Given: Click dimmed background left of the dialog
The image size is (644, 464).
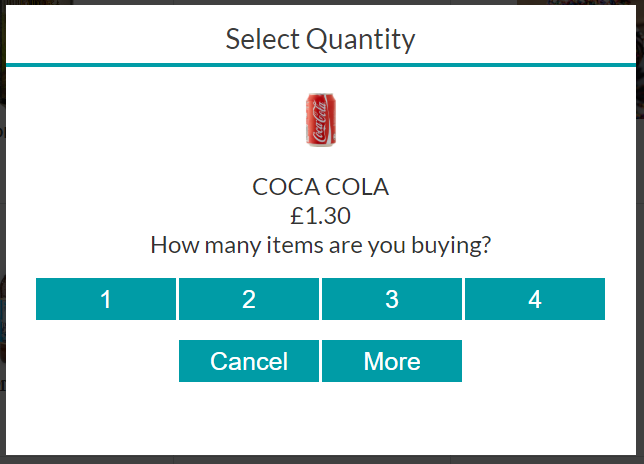Looking at the screenshot, I should (2, 246).
